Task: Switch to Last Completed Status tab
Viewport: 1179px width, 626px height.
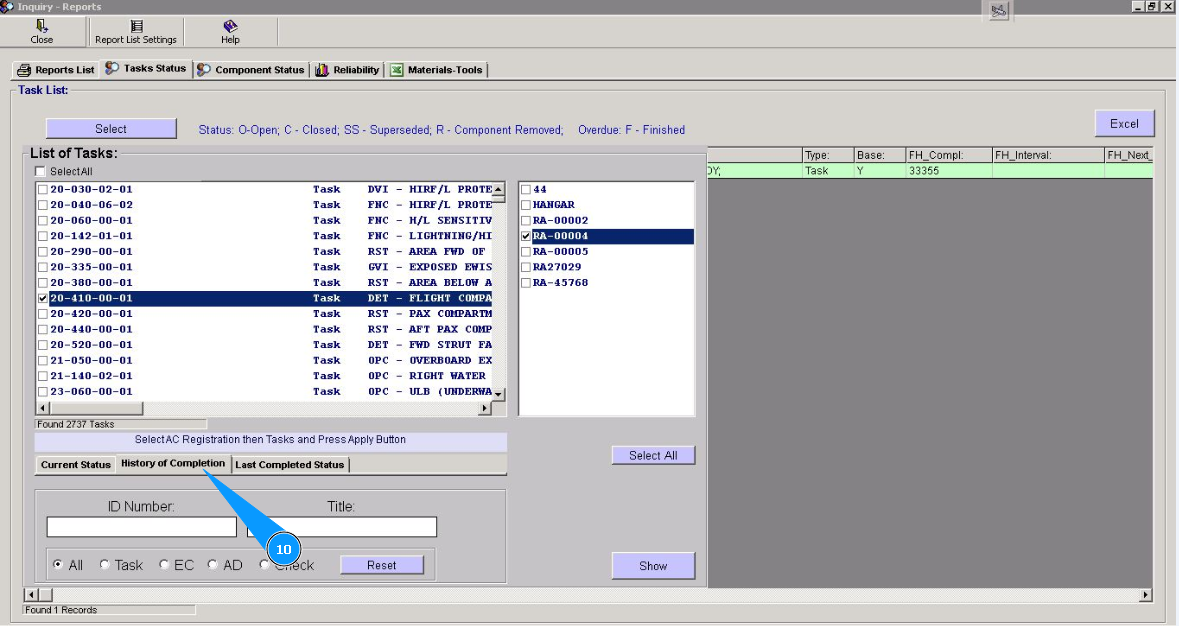Action: click(x=290, y=465)
